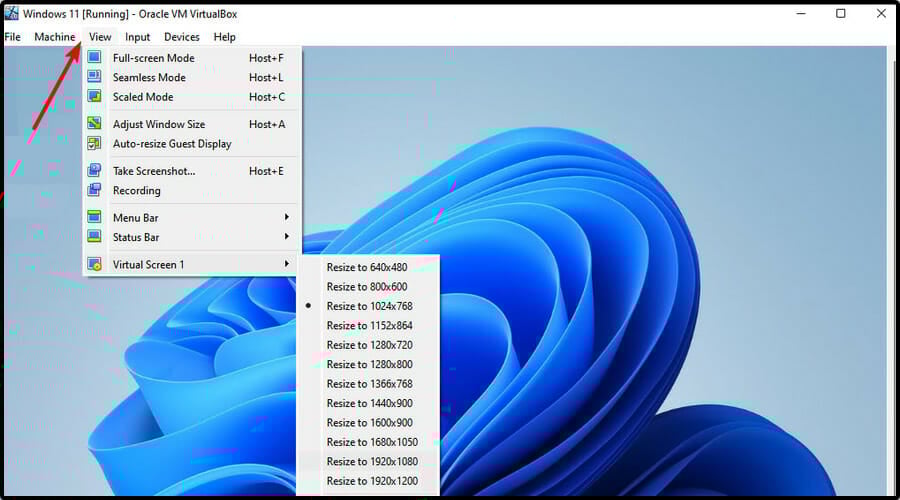Open the Help menu

[x=224, y=37]
